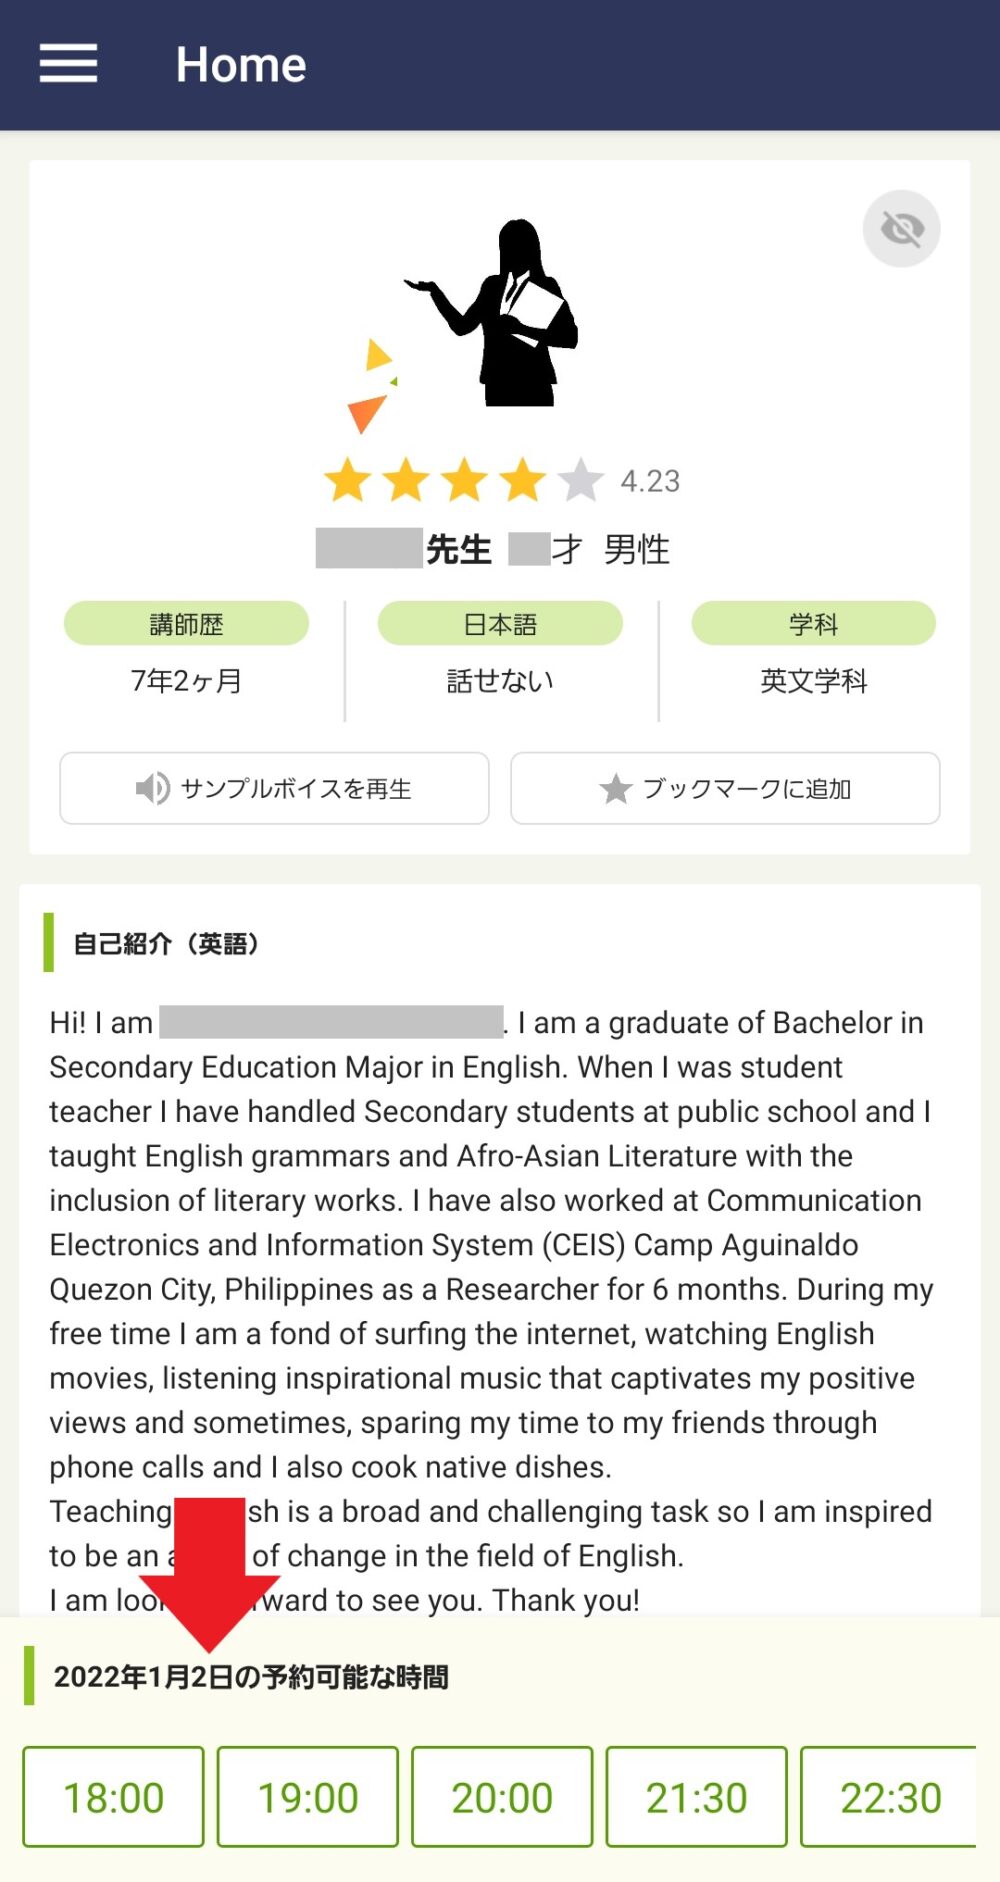Tap the bookmark star icon

point(615,789)
